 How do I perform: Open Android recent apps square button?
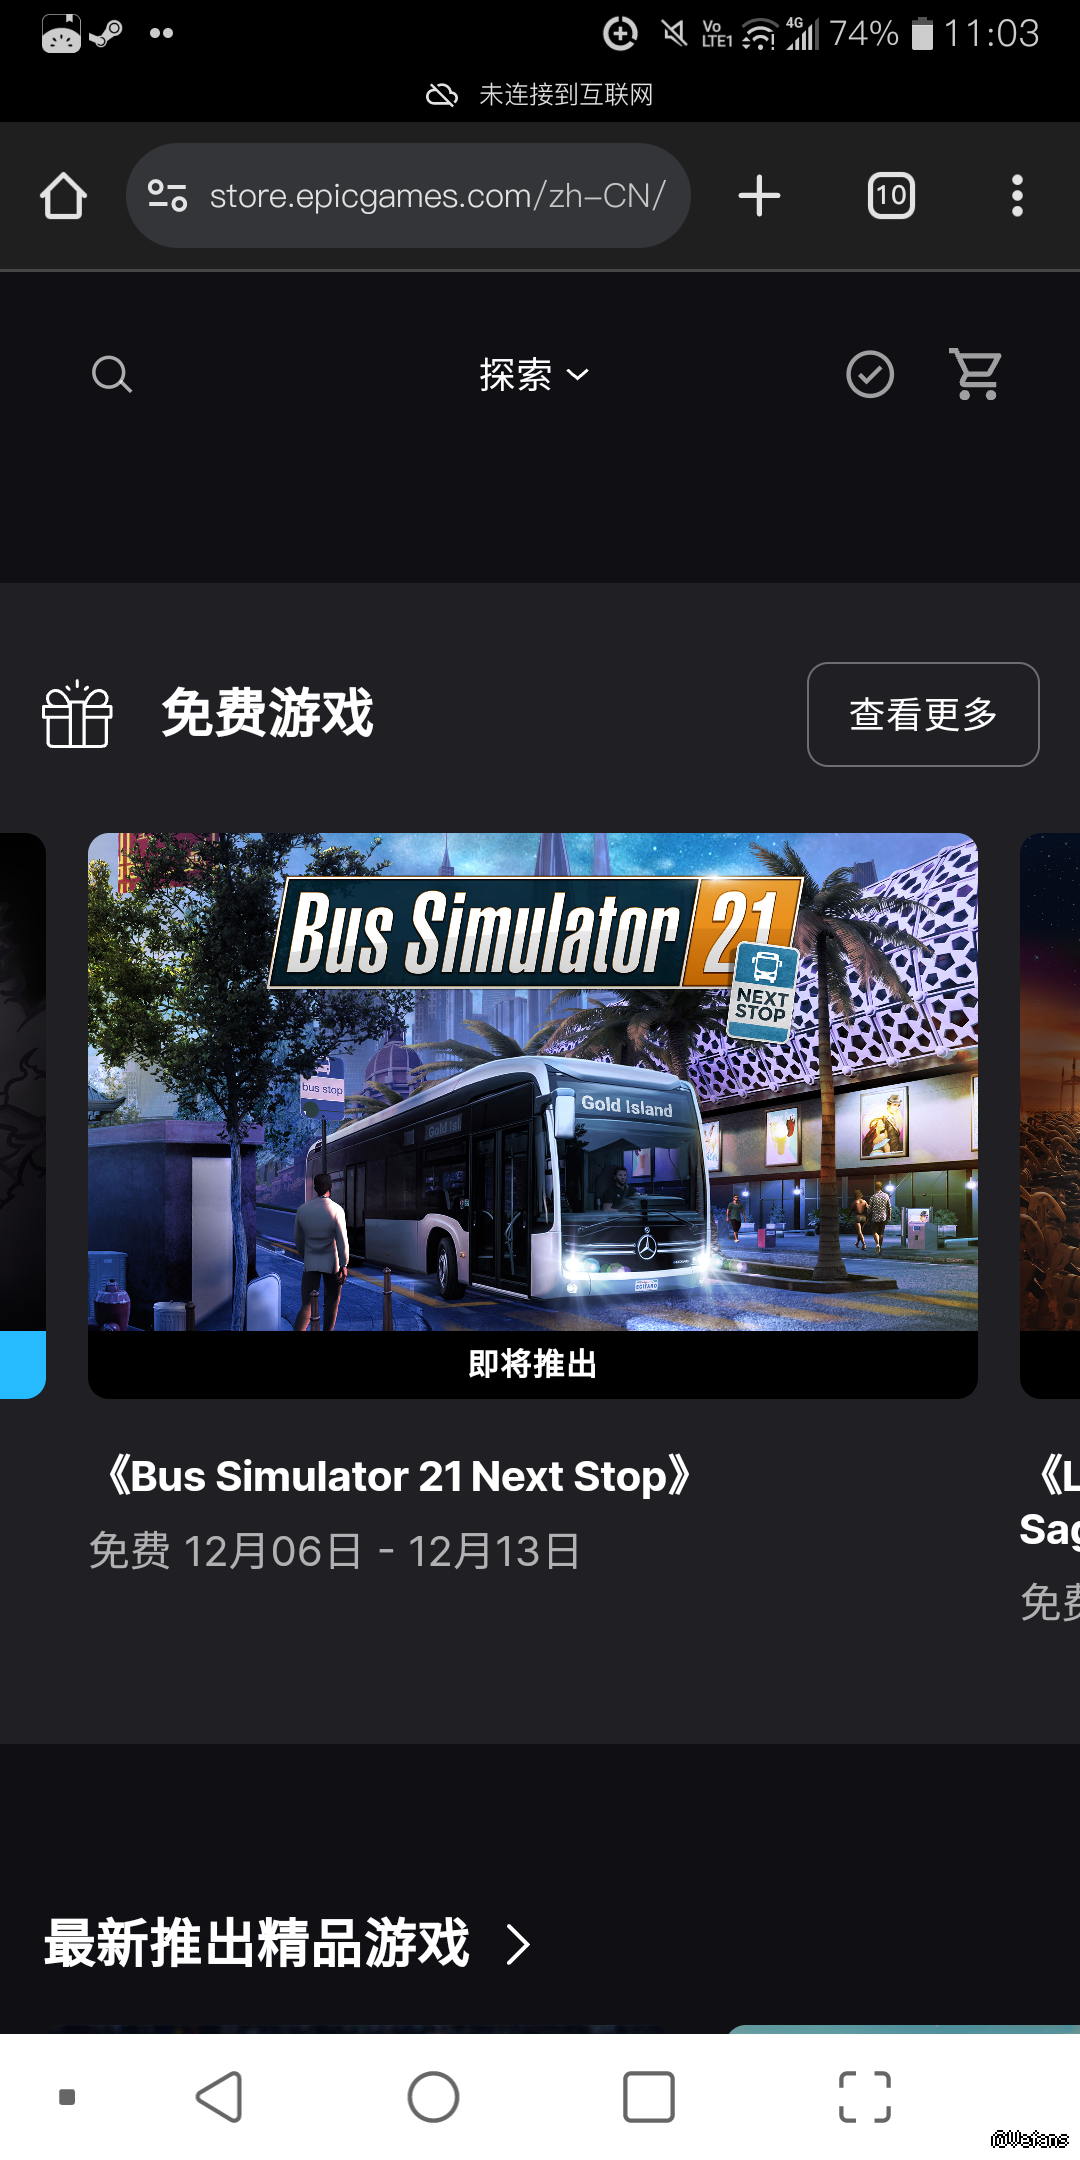[x=648, y=2097]
